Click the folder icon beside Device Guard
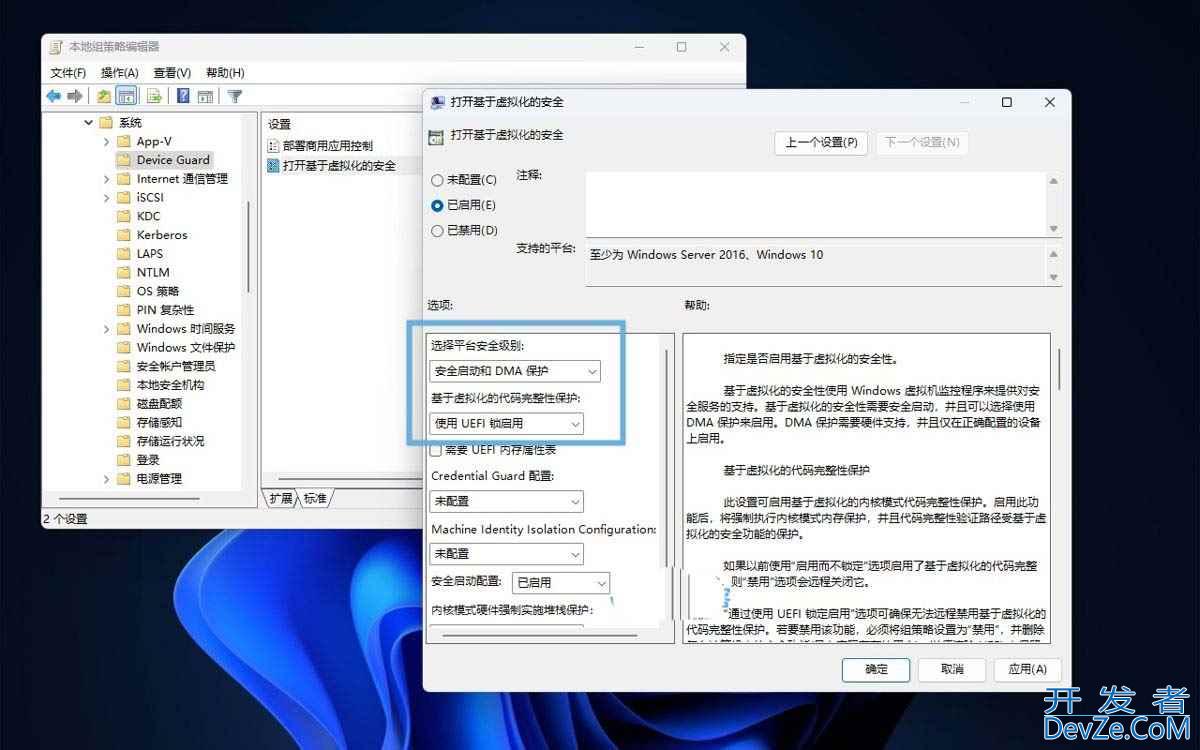This screenshot has width=1200, height=750. (x=124, y=160)
